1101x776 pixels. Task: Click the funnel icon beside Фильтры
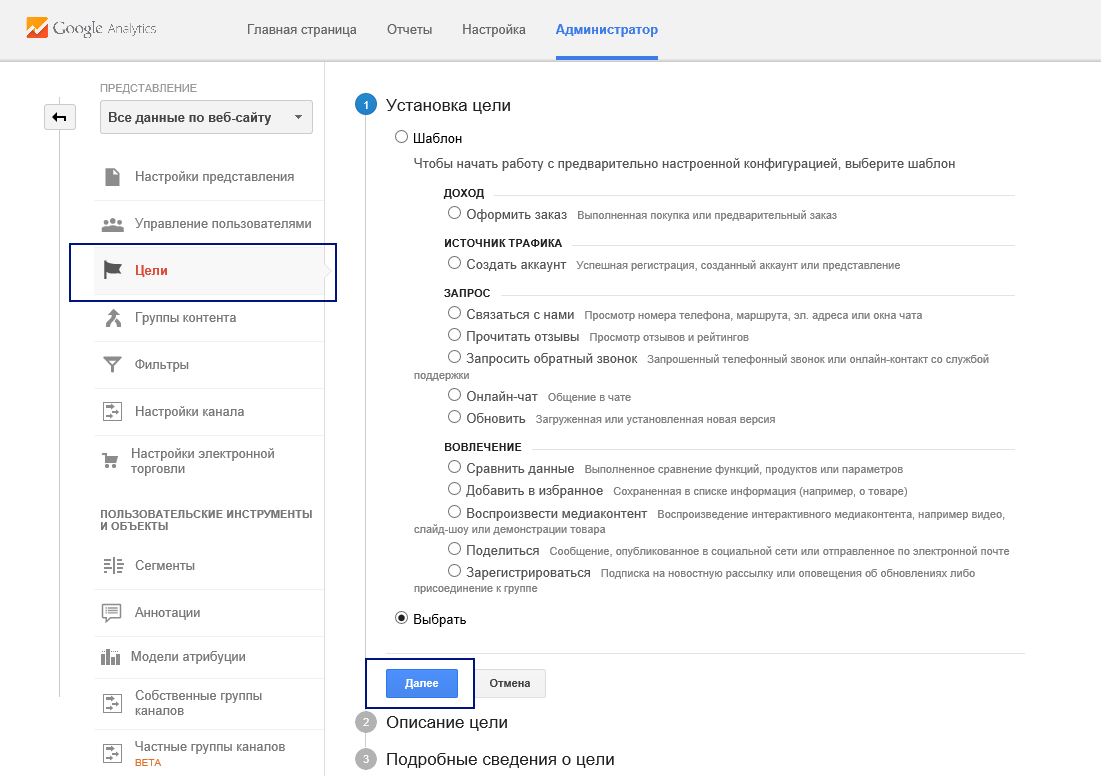(112, 364)
